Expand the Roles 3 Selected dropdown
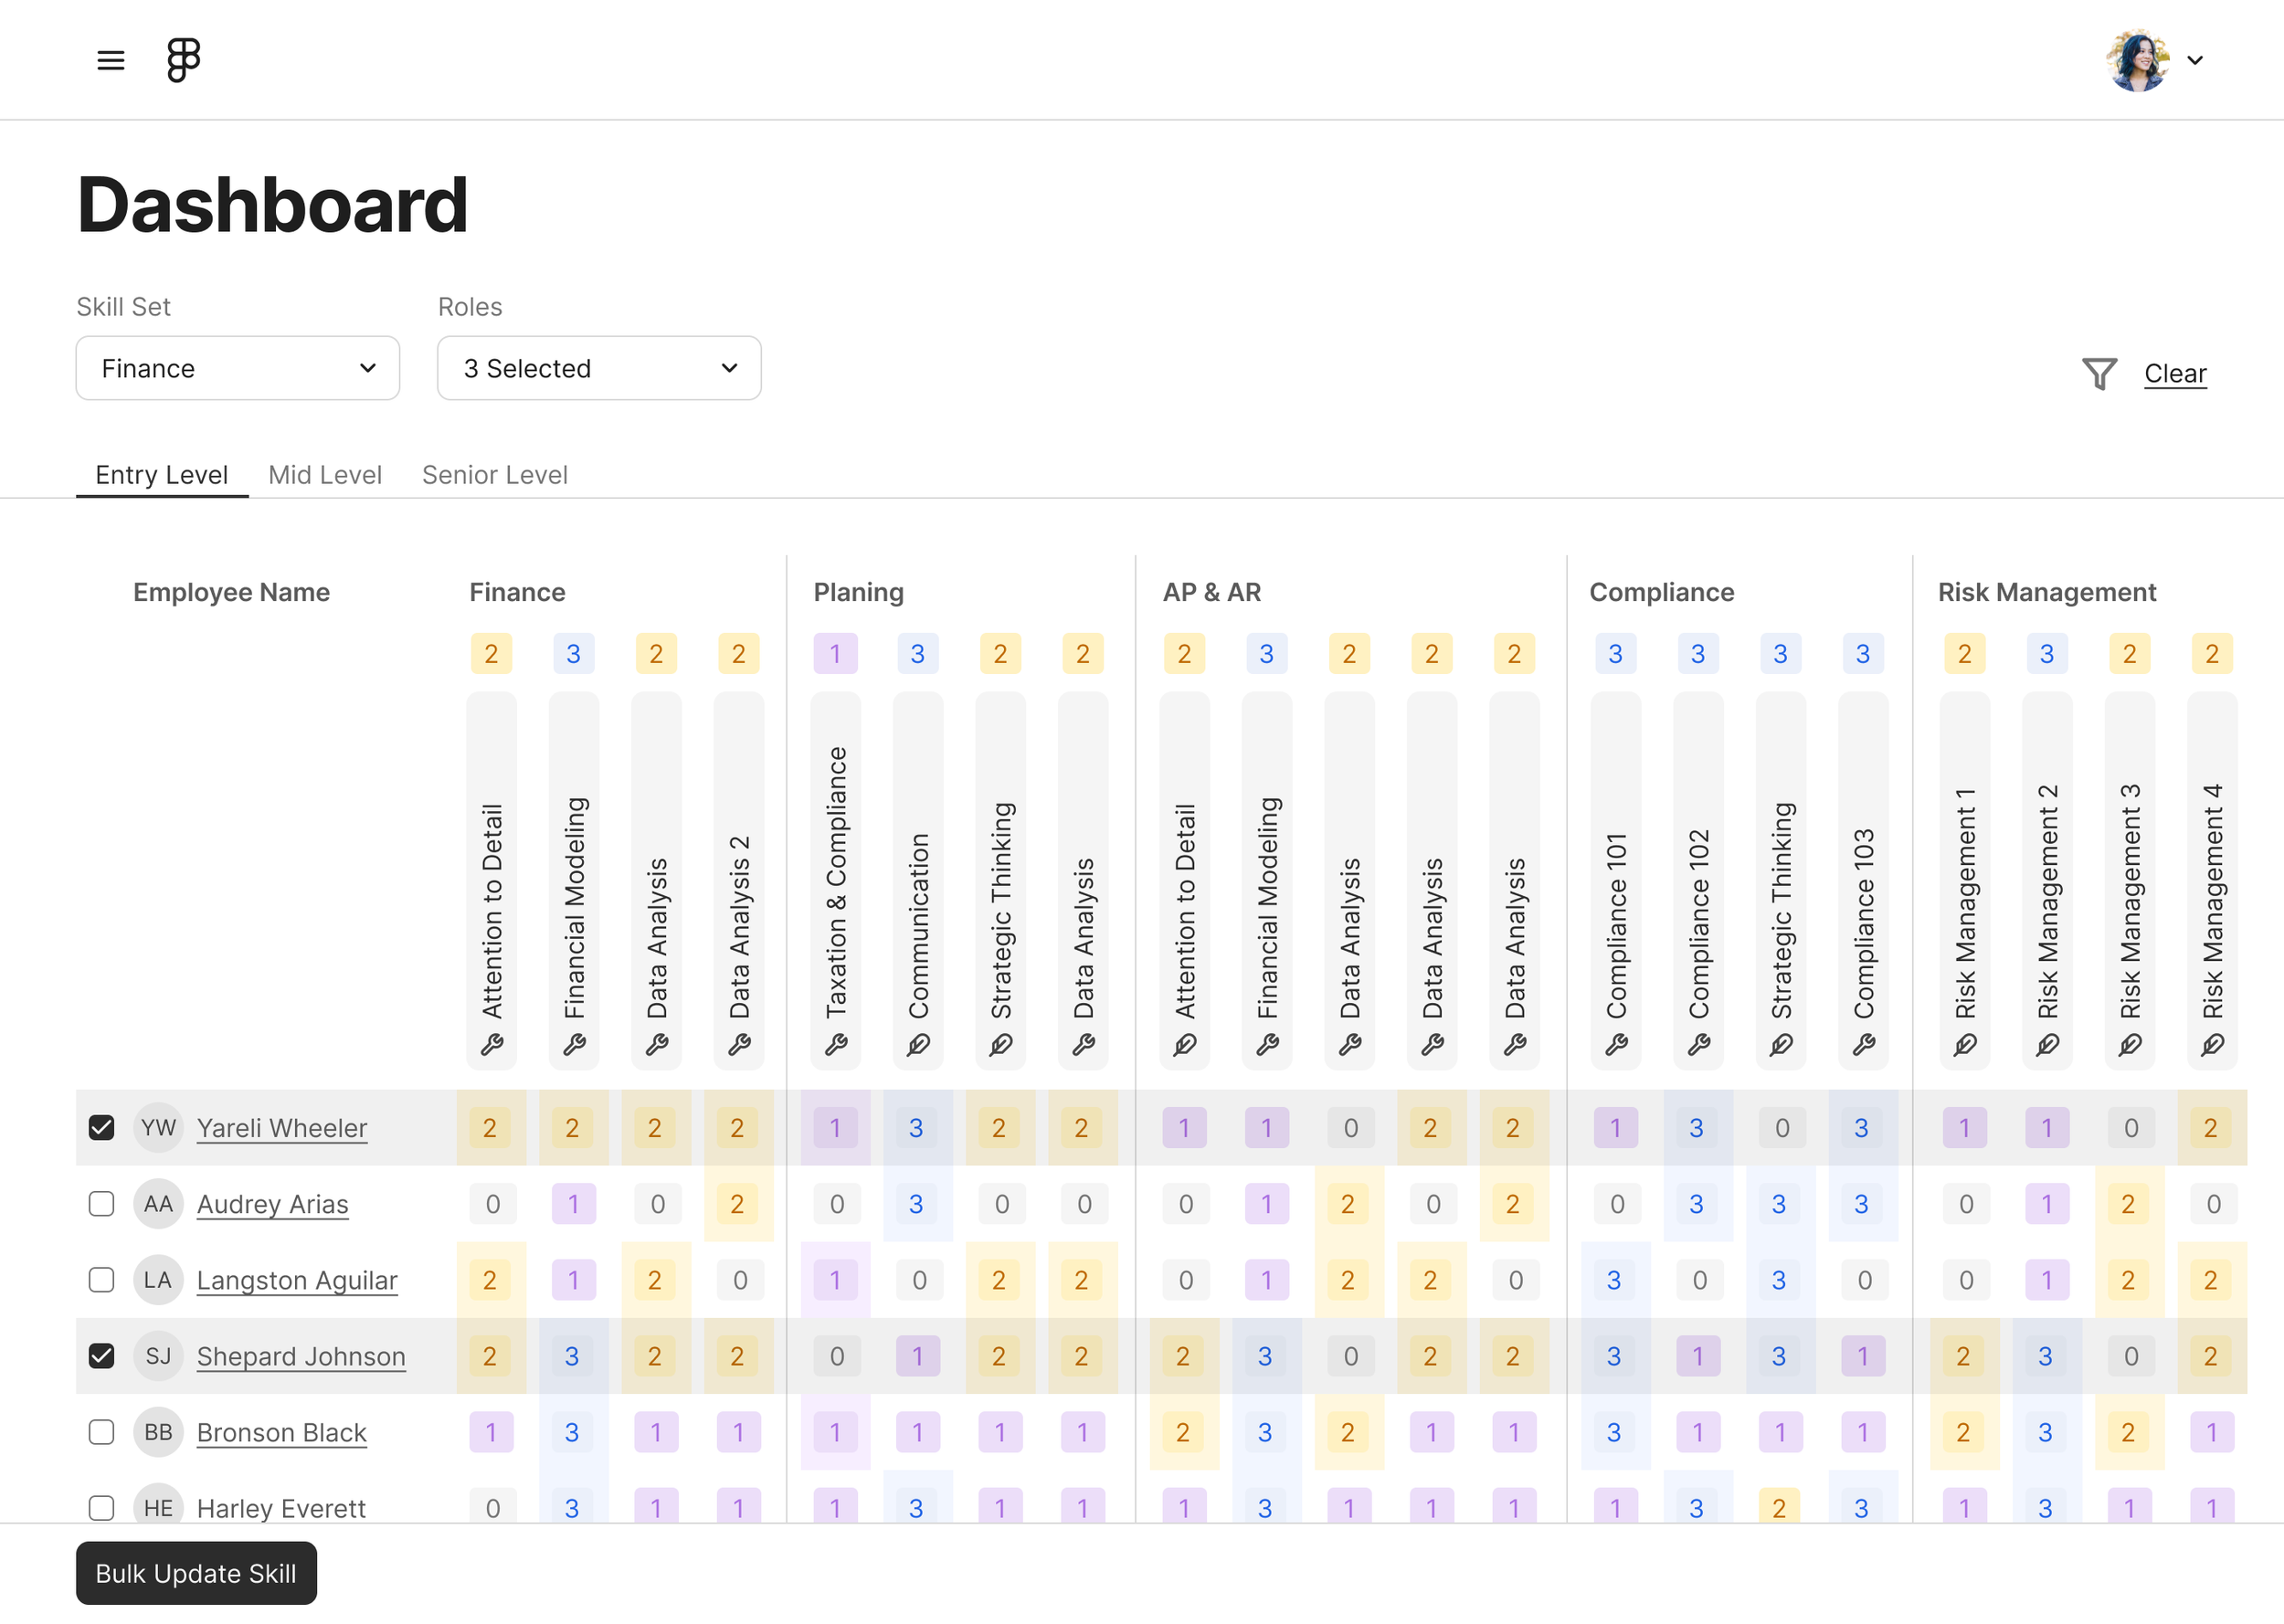Viewport: 2284px width, 1624px height. (598, 368)
